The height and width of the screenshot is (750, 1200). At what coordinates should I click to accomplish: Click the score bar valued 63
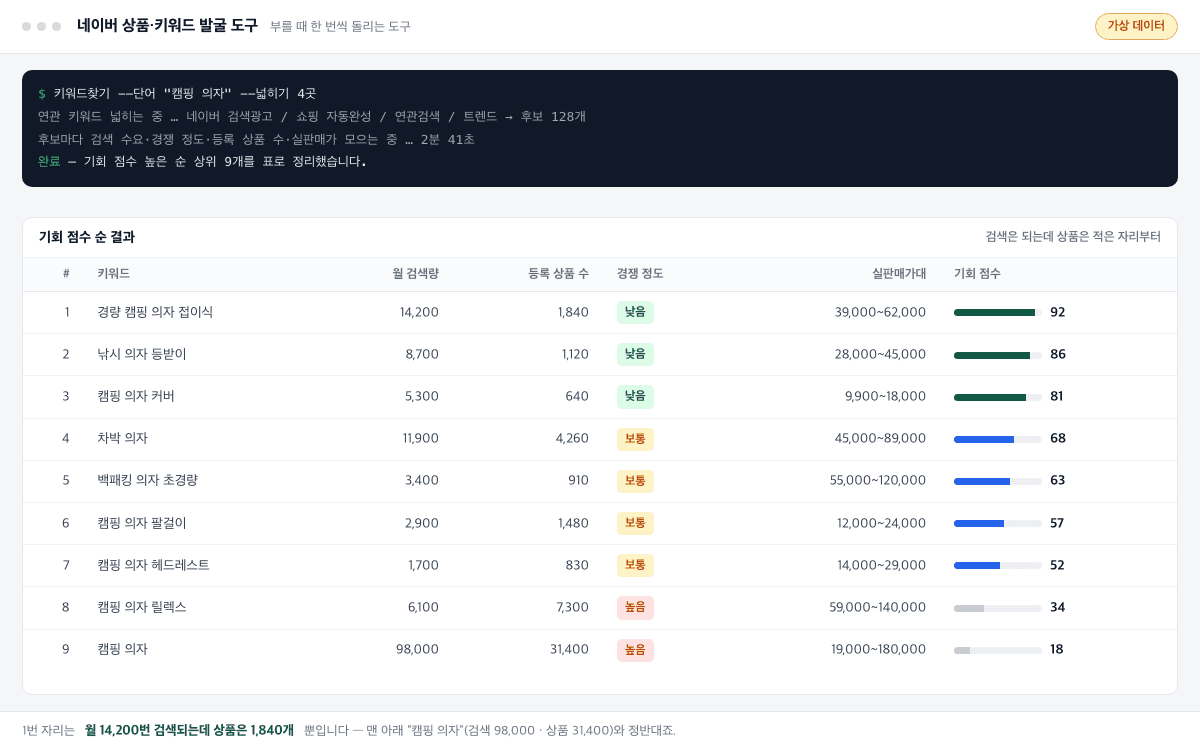(998, 481)
